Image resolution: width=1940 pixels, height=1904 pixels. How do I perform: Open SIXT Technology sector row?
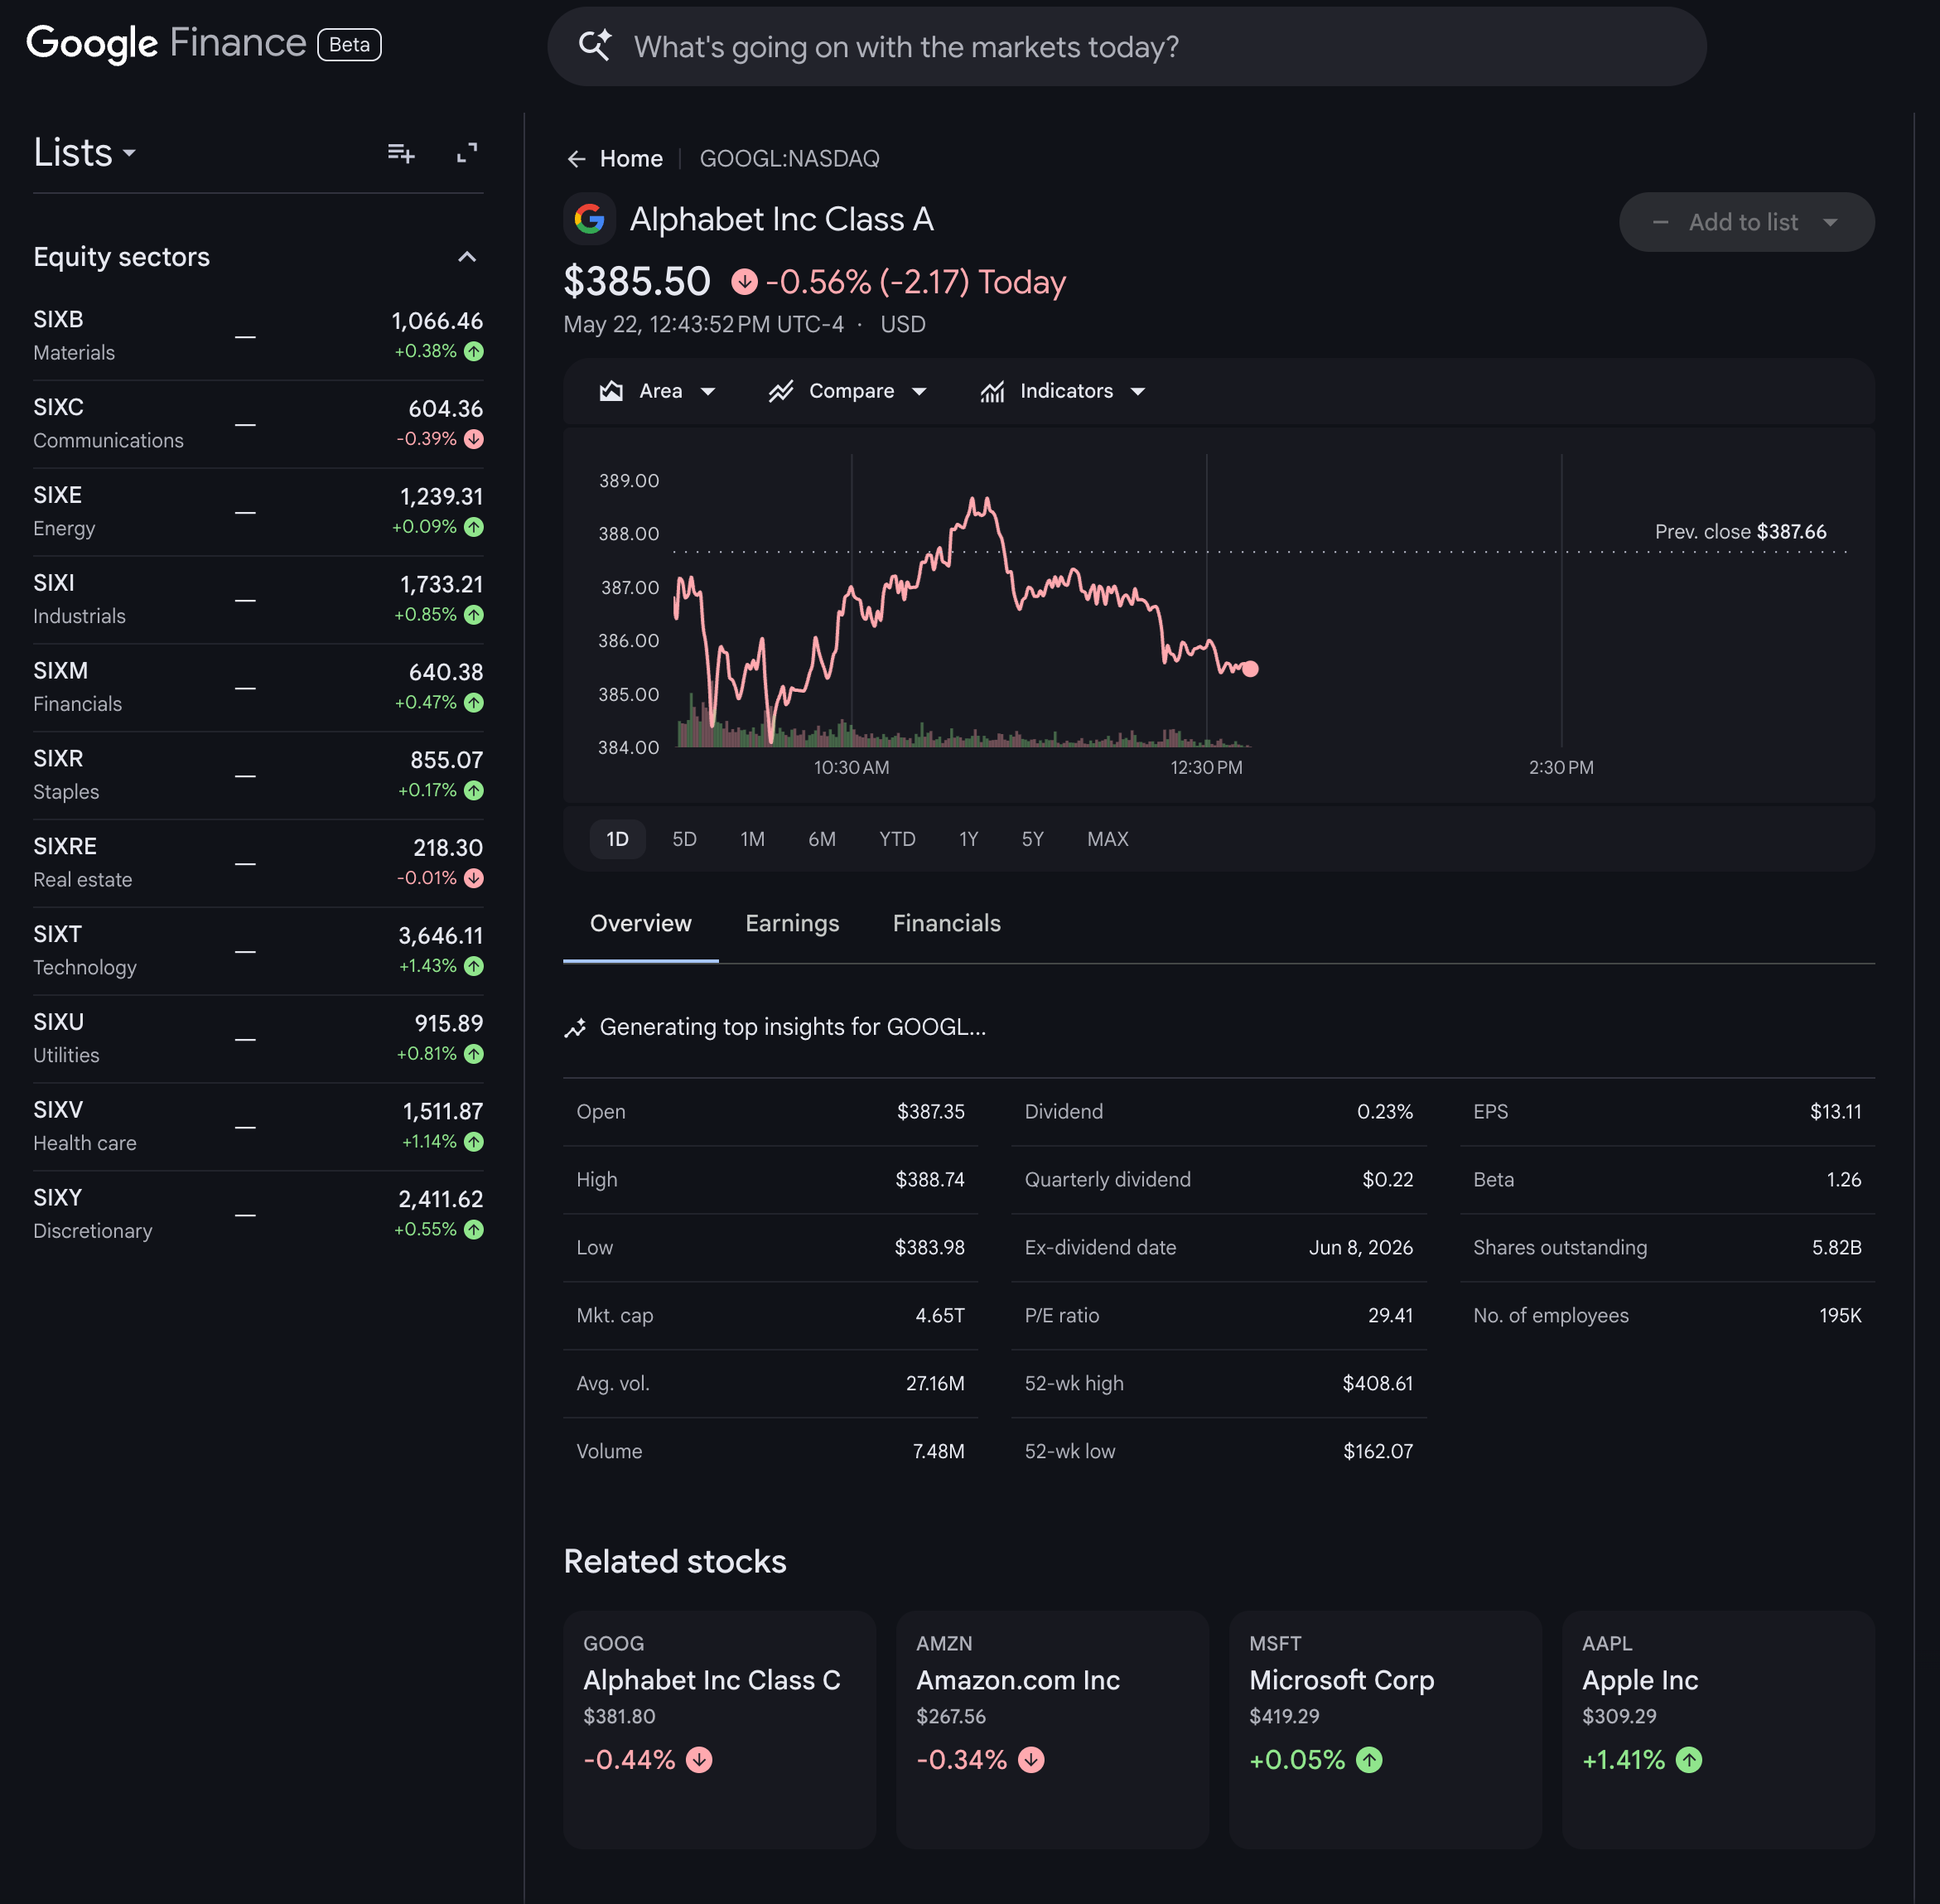(x=258, y=952)
